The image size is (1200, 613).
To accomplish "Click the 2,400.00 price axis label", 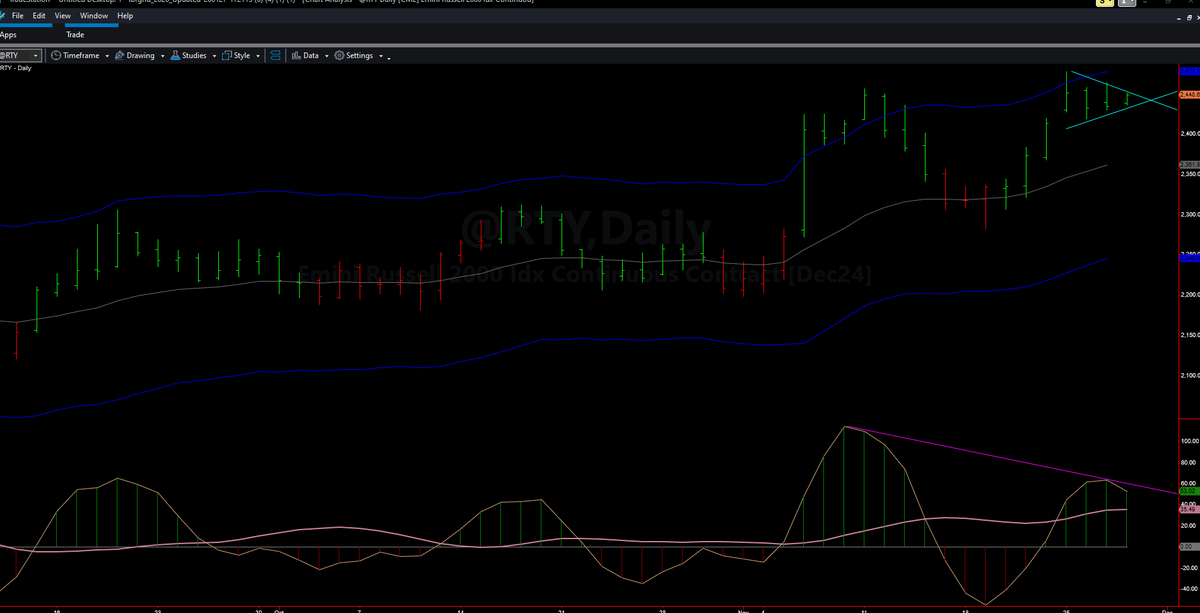I will tap(1189, 133).
